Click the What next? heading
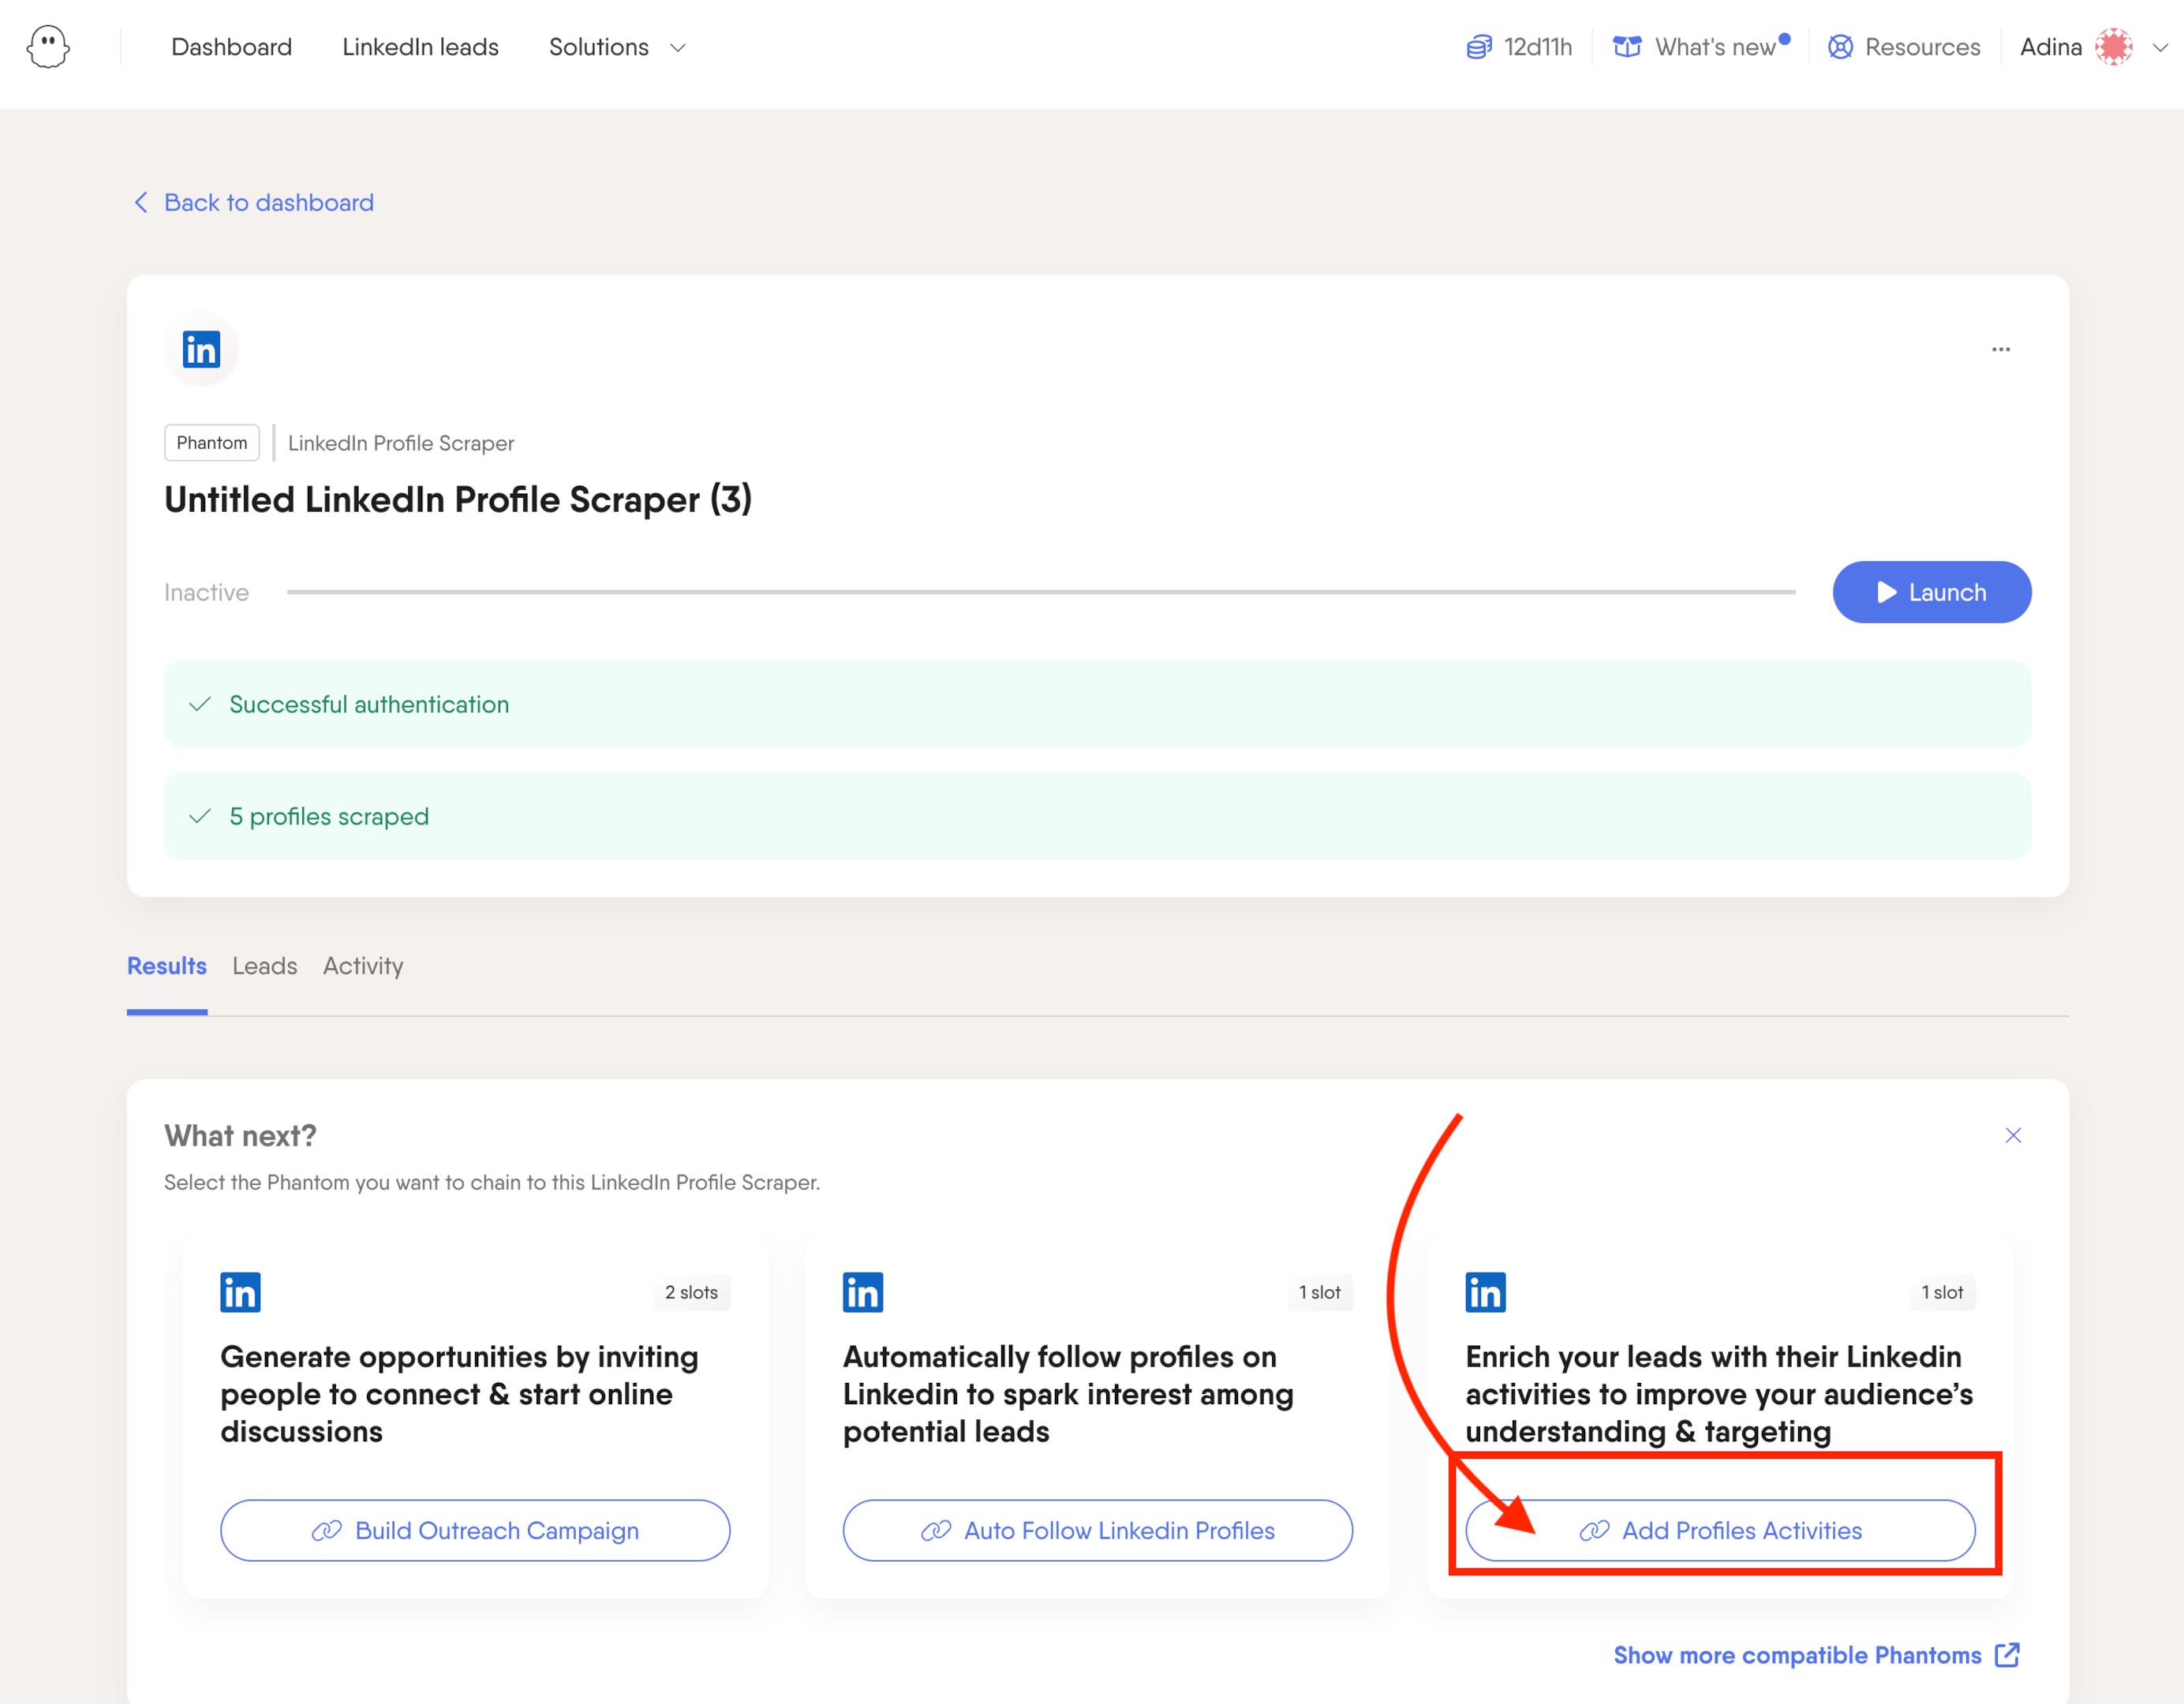The height and width of the screenshot is (1704, 2184). pos(240,1135)
